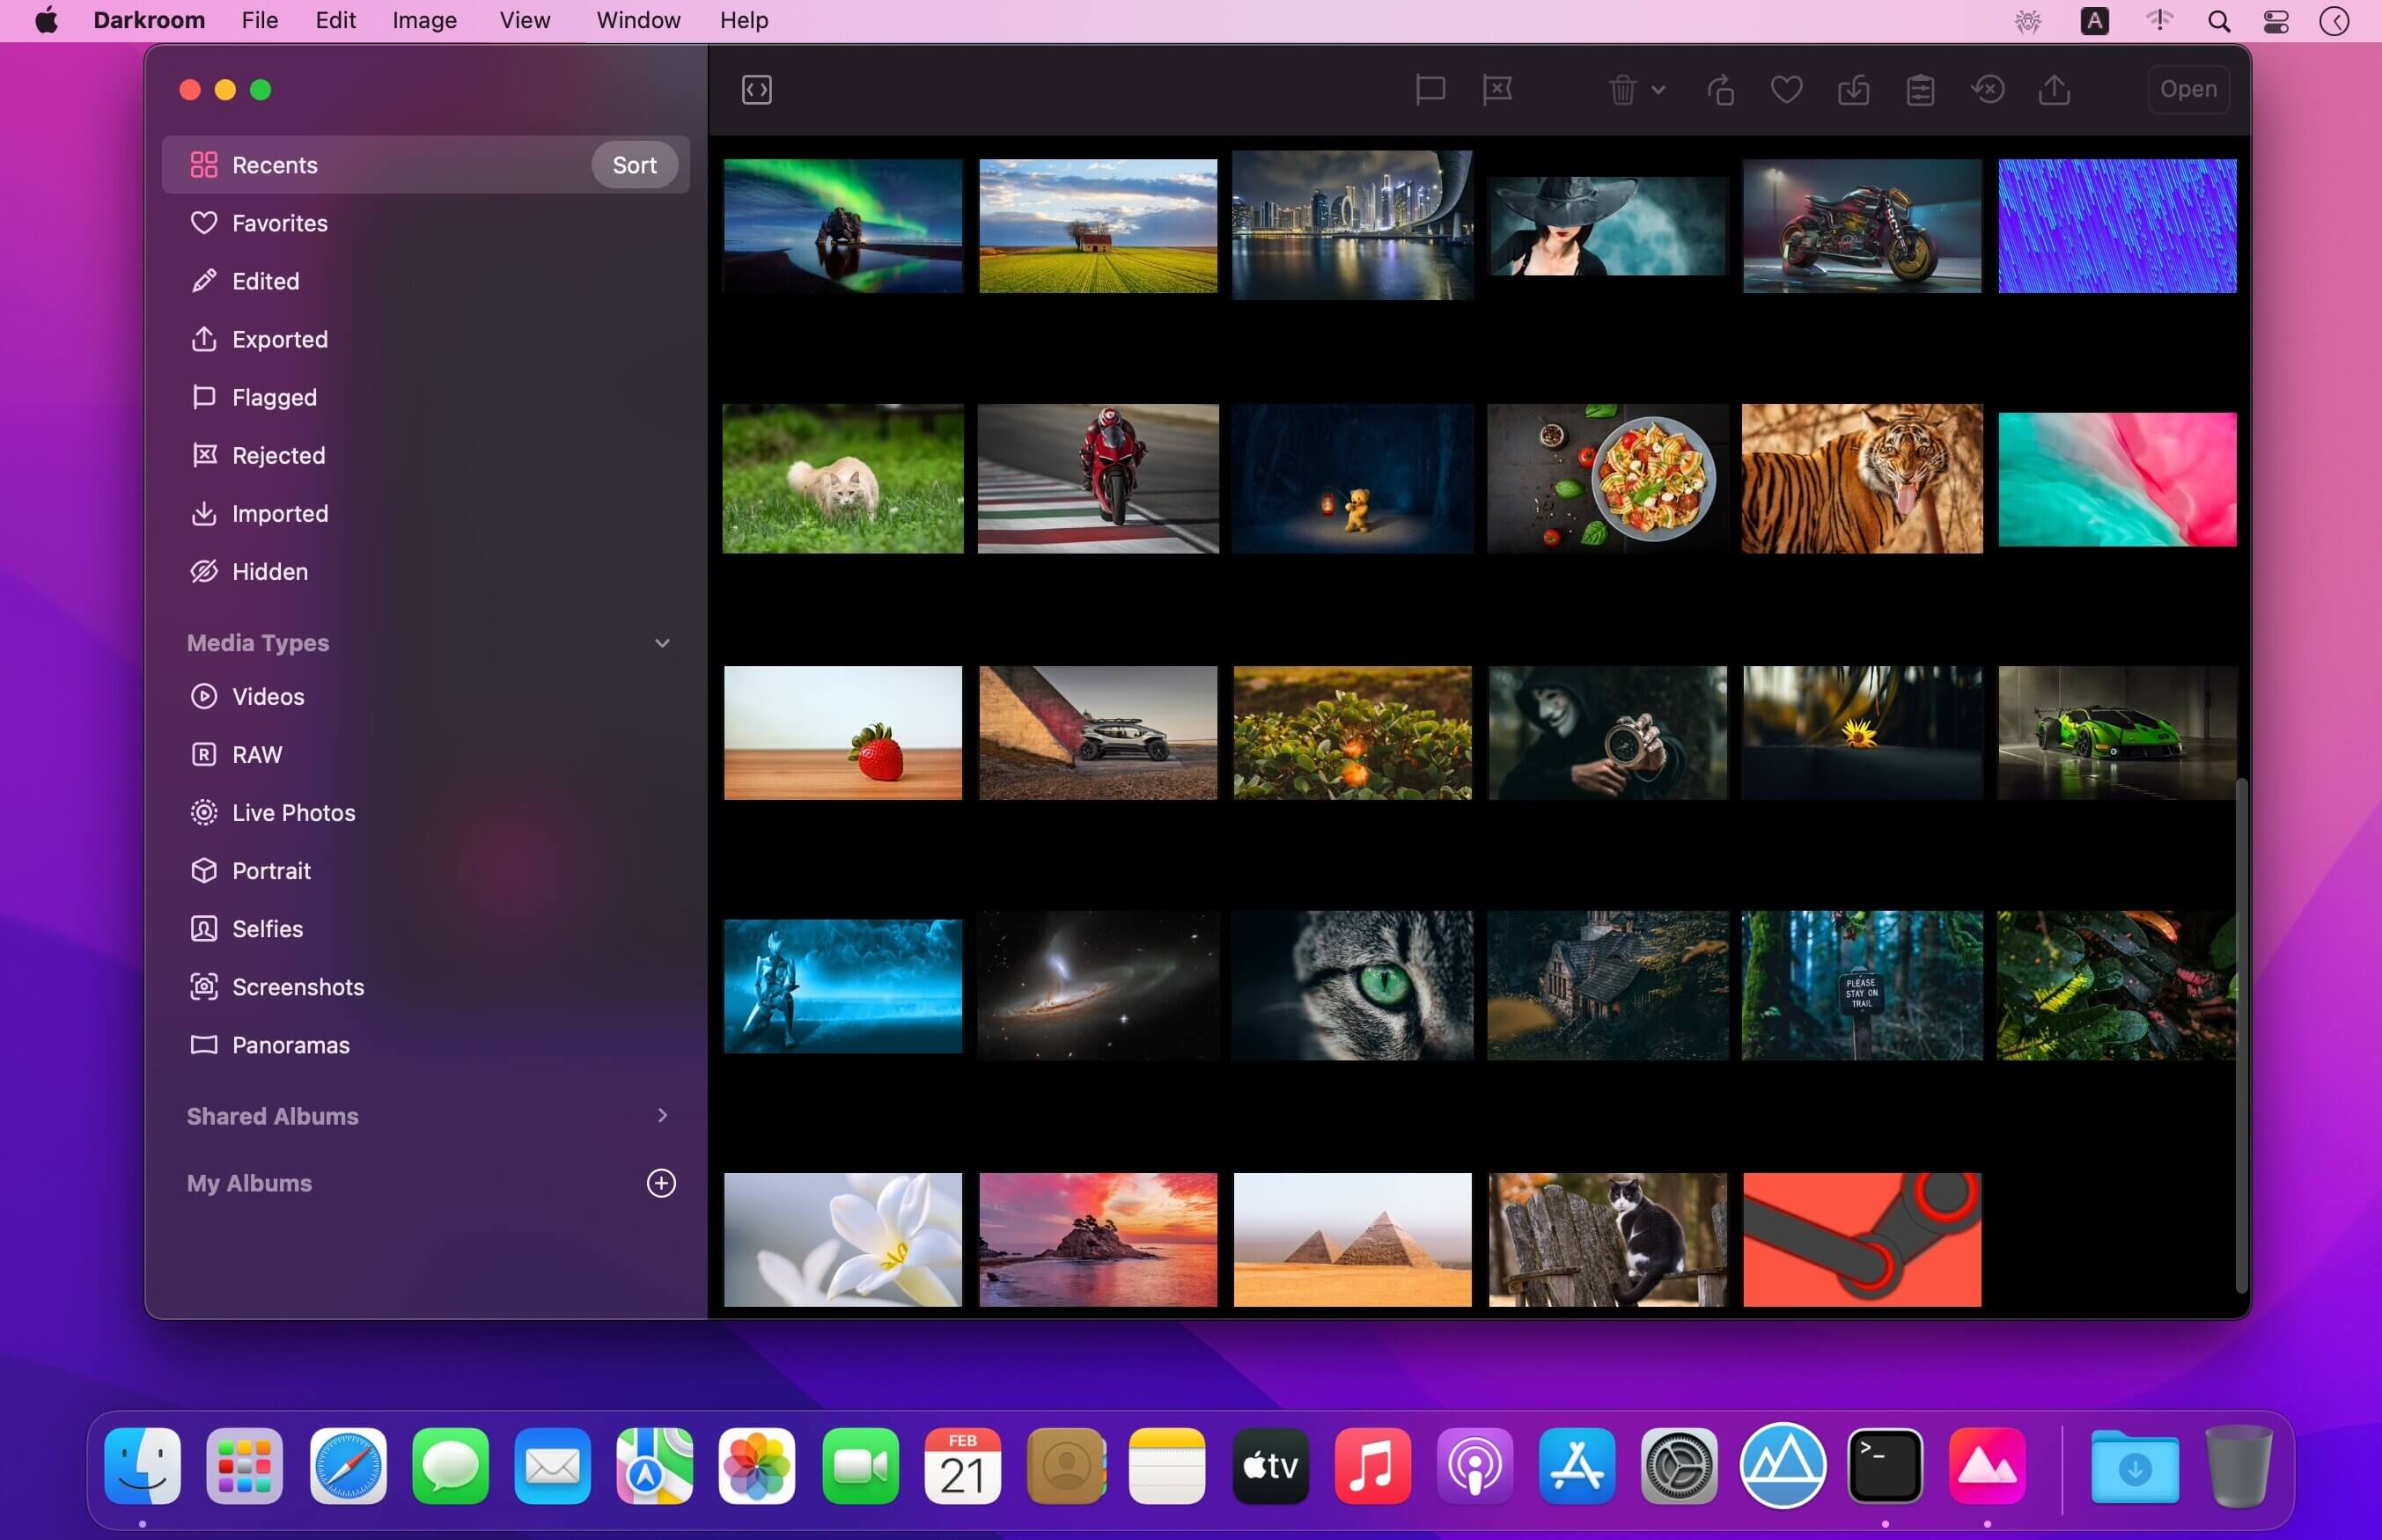Rotate the selected image
This screenshot has height=1540, width=2382.
[1719, 90]
